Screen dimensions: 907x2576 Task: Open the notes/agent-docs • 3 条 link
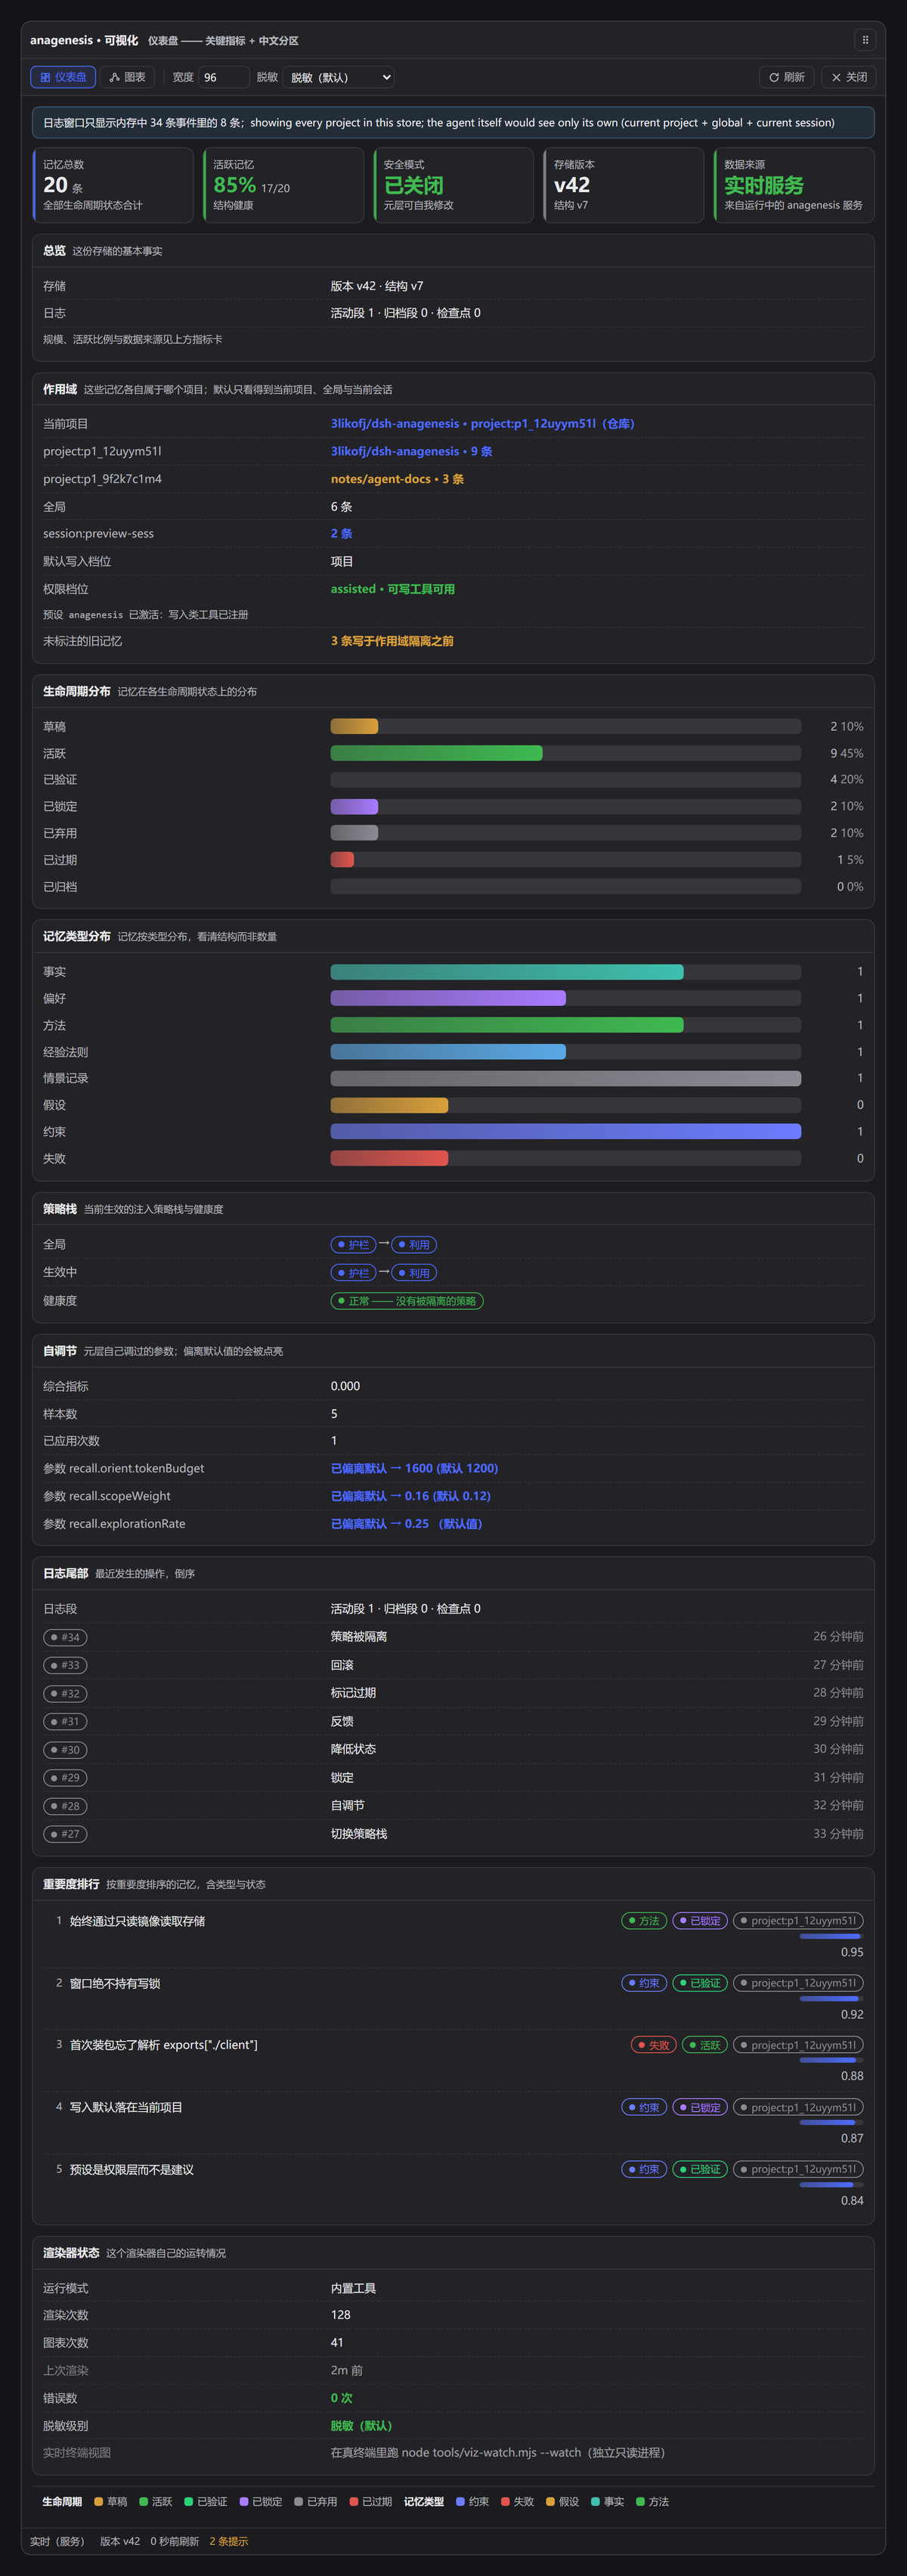397,479
